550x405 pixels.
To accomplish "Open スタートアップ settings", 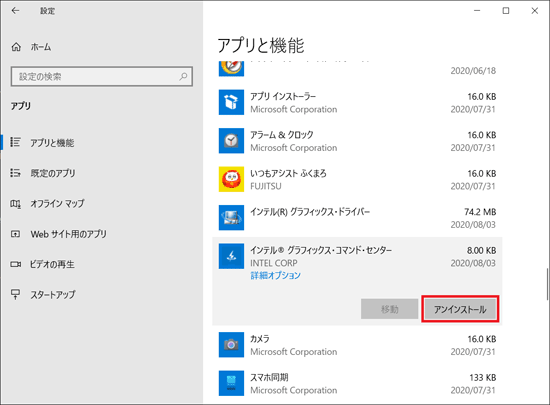I will (102, 295).
